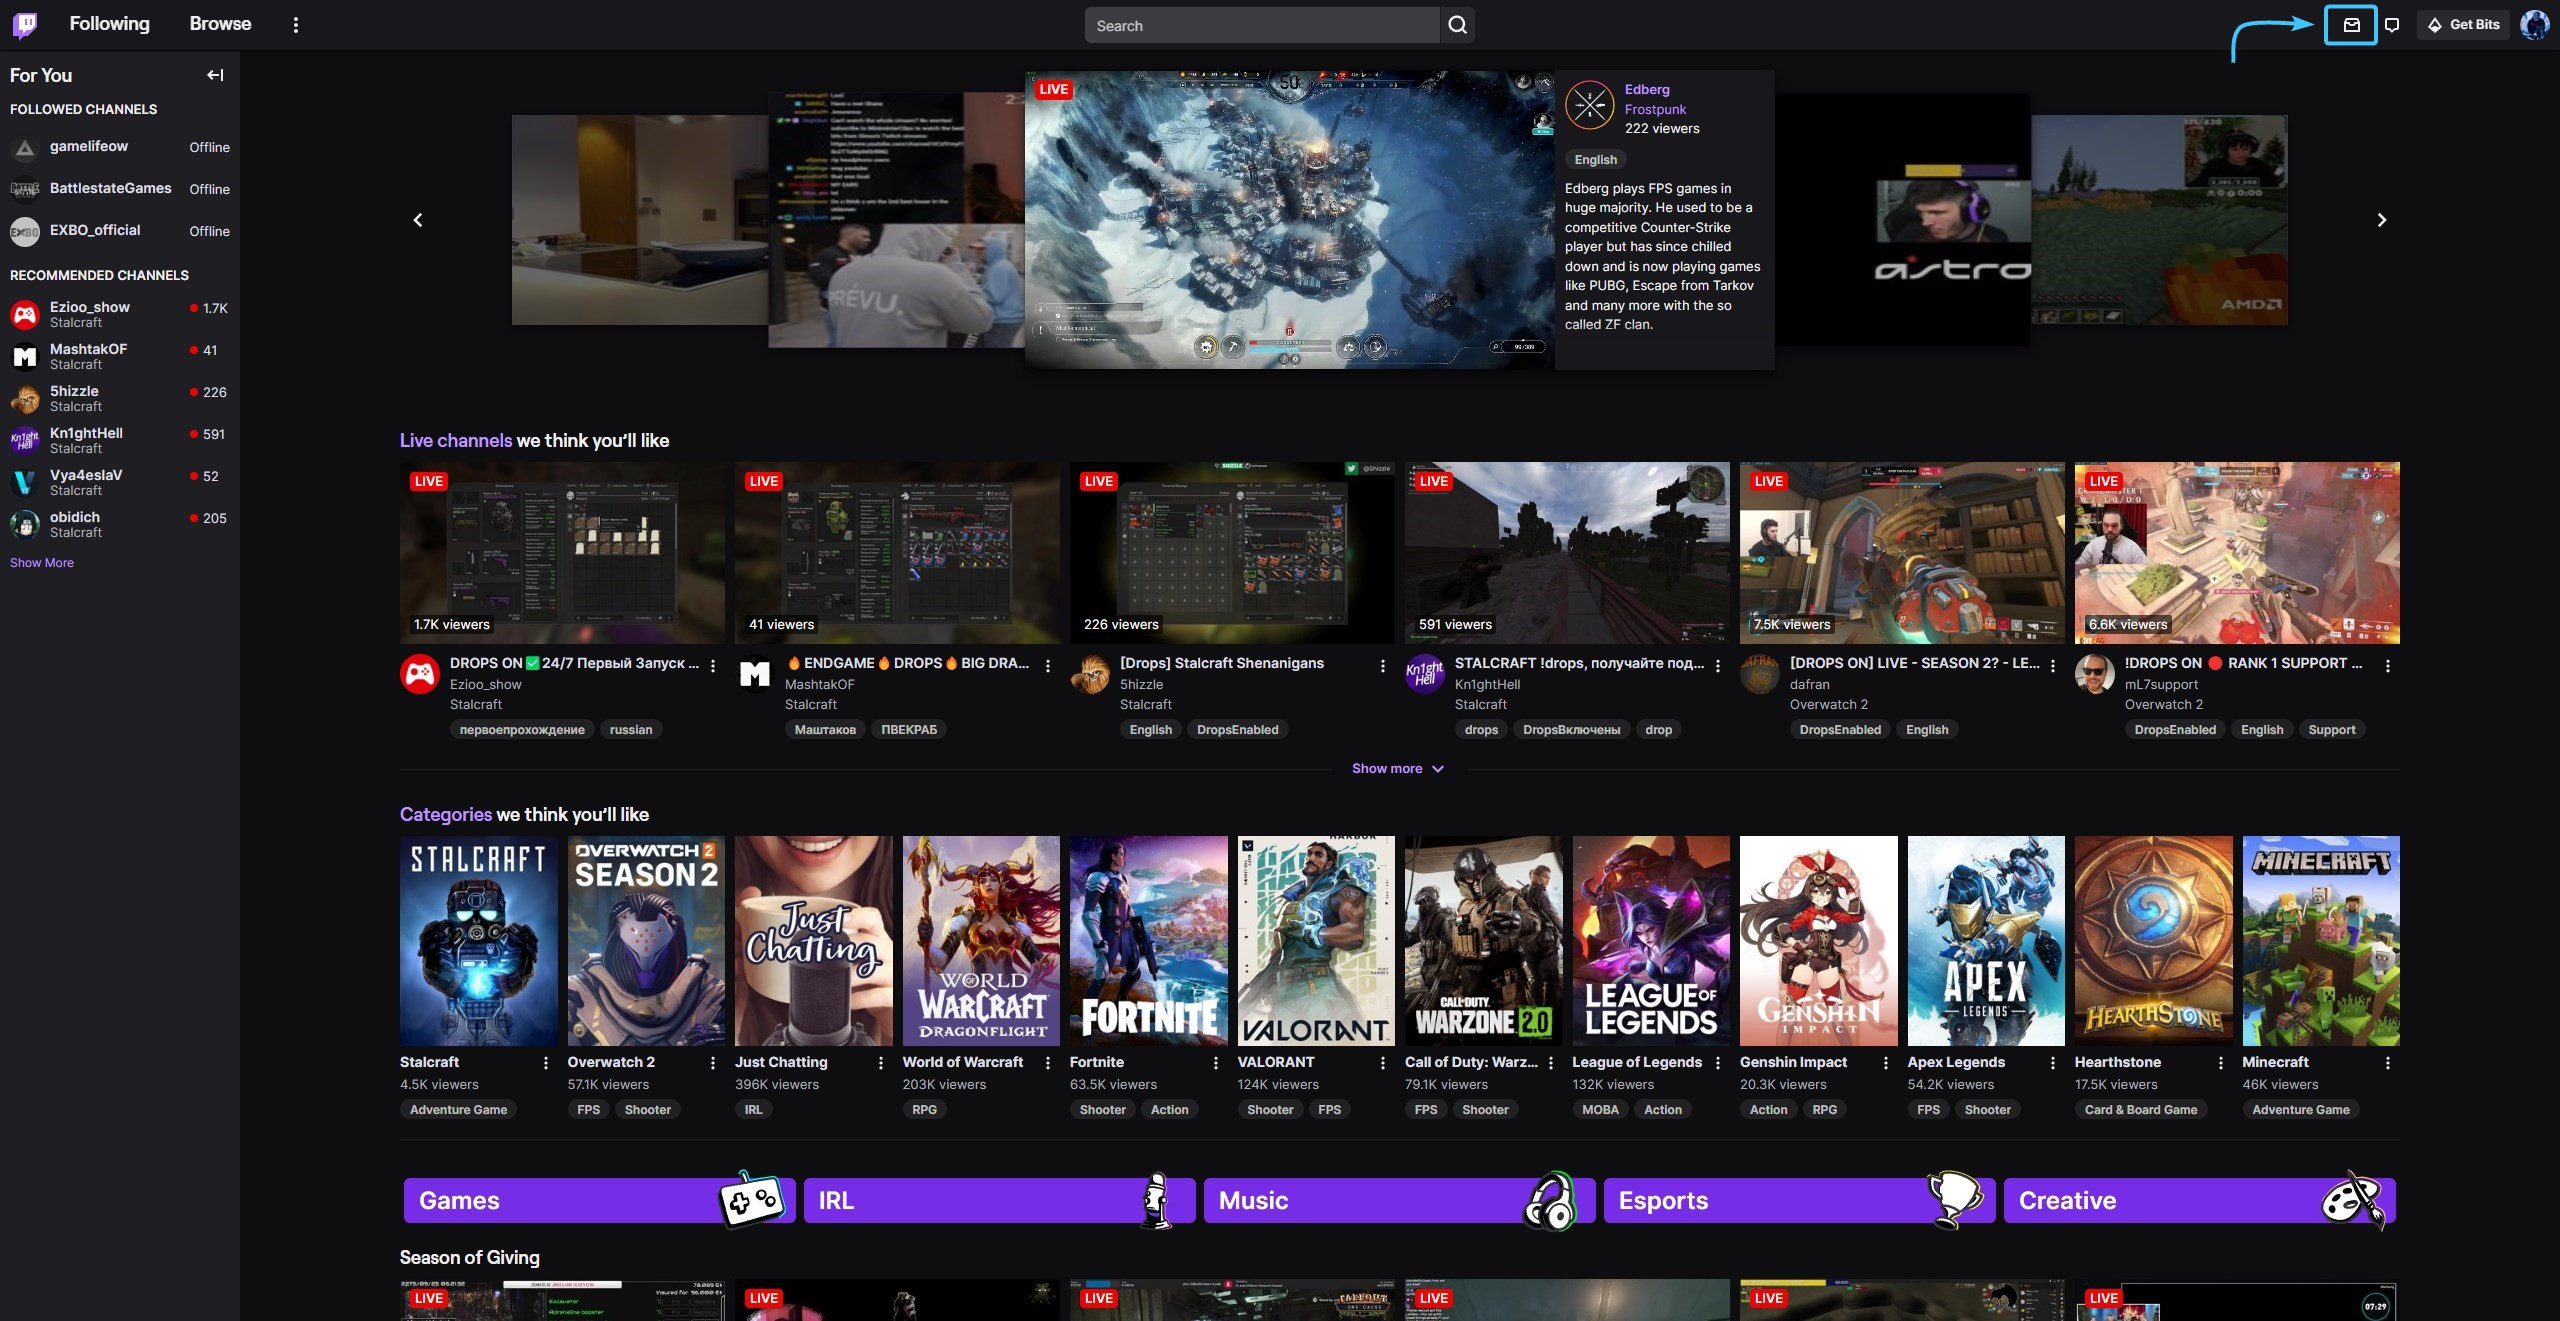Open World of Warcraft category title

962,1062
